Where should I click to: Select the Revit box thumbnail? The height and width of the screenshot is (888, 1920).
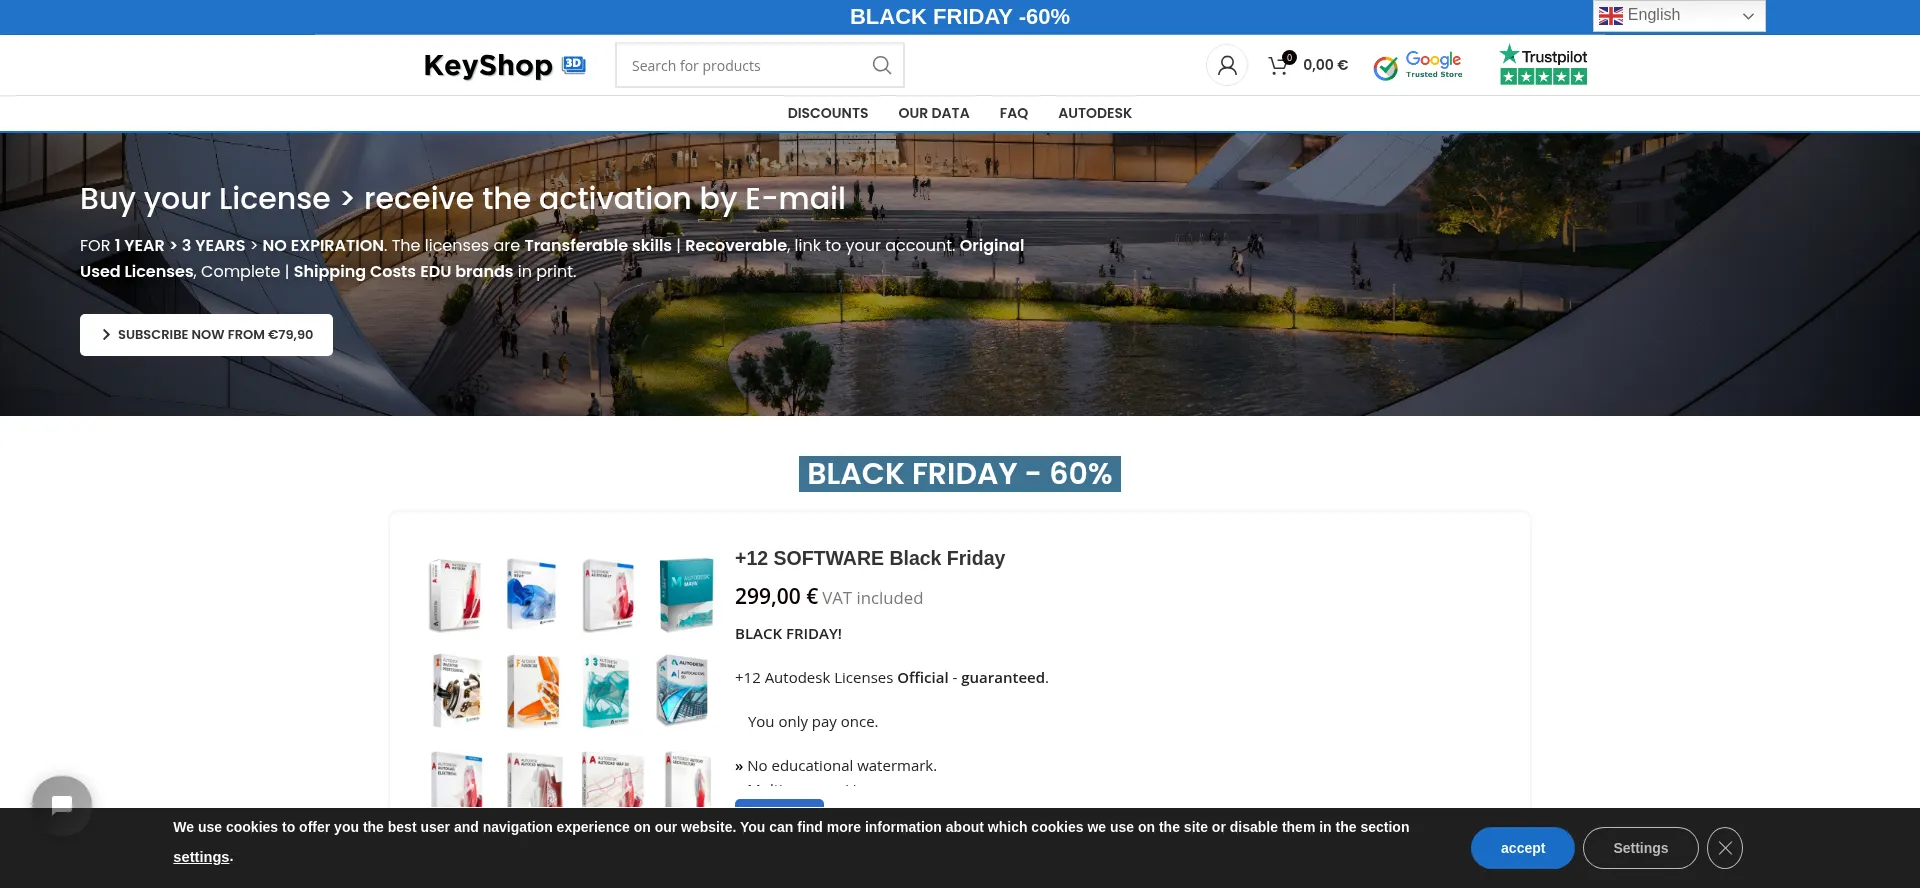(x=531, y=594)
